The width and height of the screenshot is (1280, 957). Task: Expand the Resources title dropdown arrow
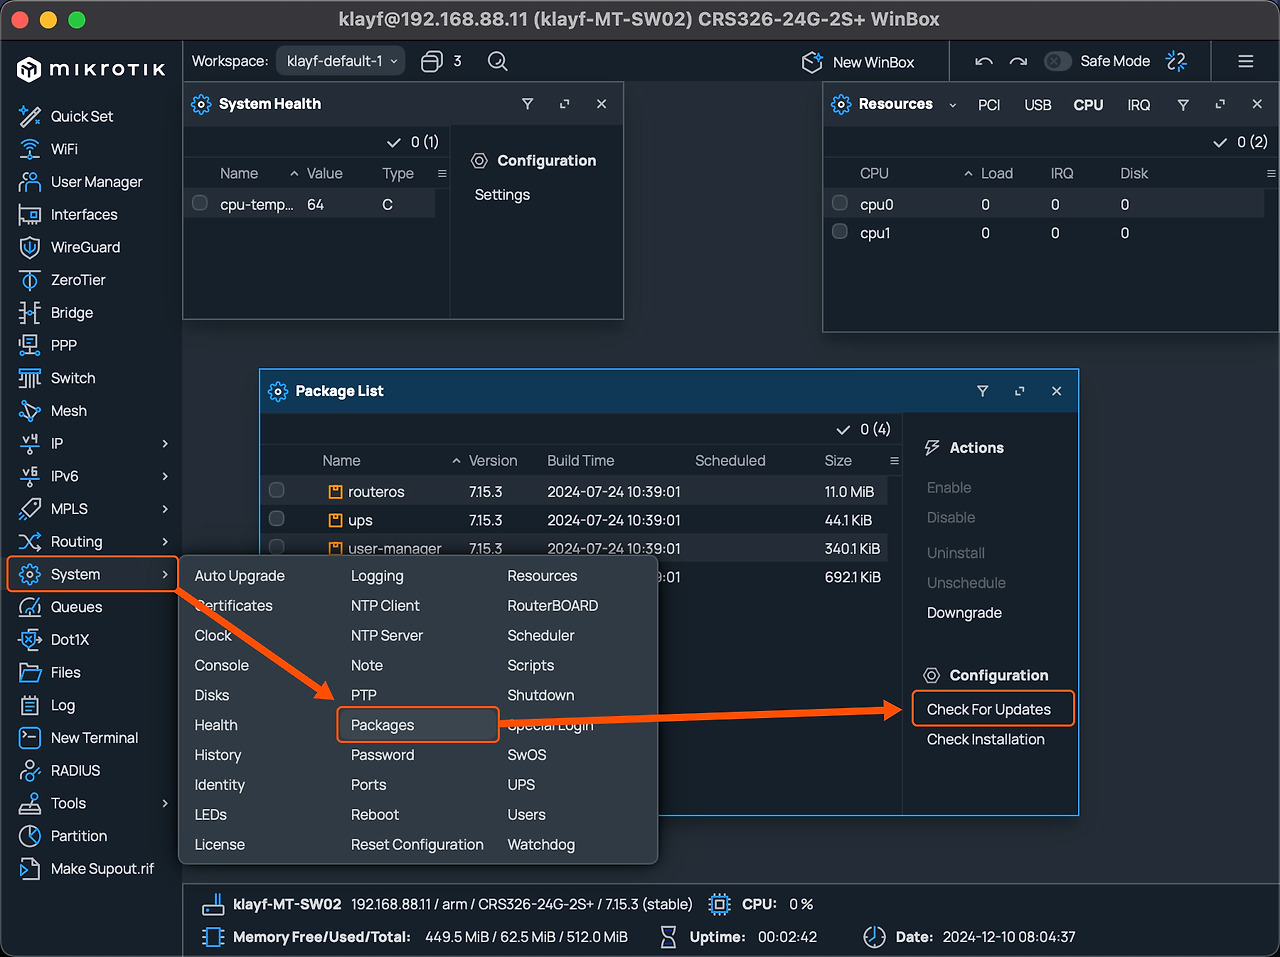click(953, 105)
